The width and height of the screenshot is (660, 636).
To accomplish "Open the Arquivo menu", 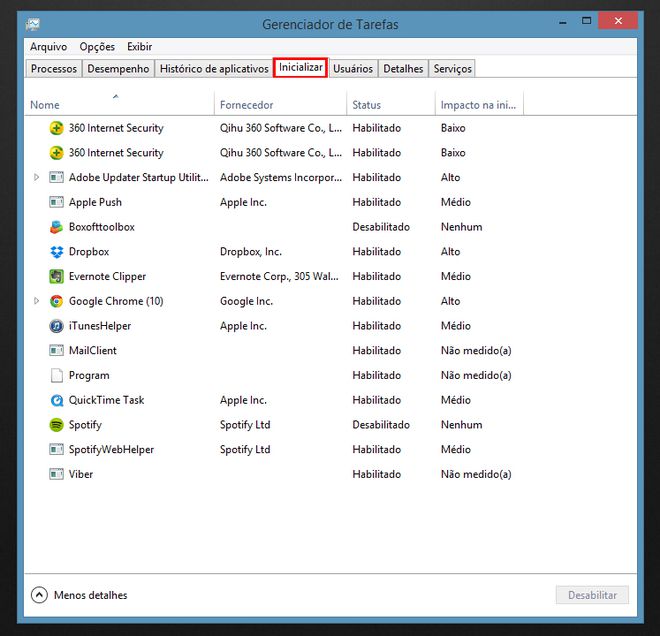I will click(x=48, y=47).
